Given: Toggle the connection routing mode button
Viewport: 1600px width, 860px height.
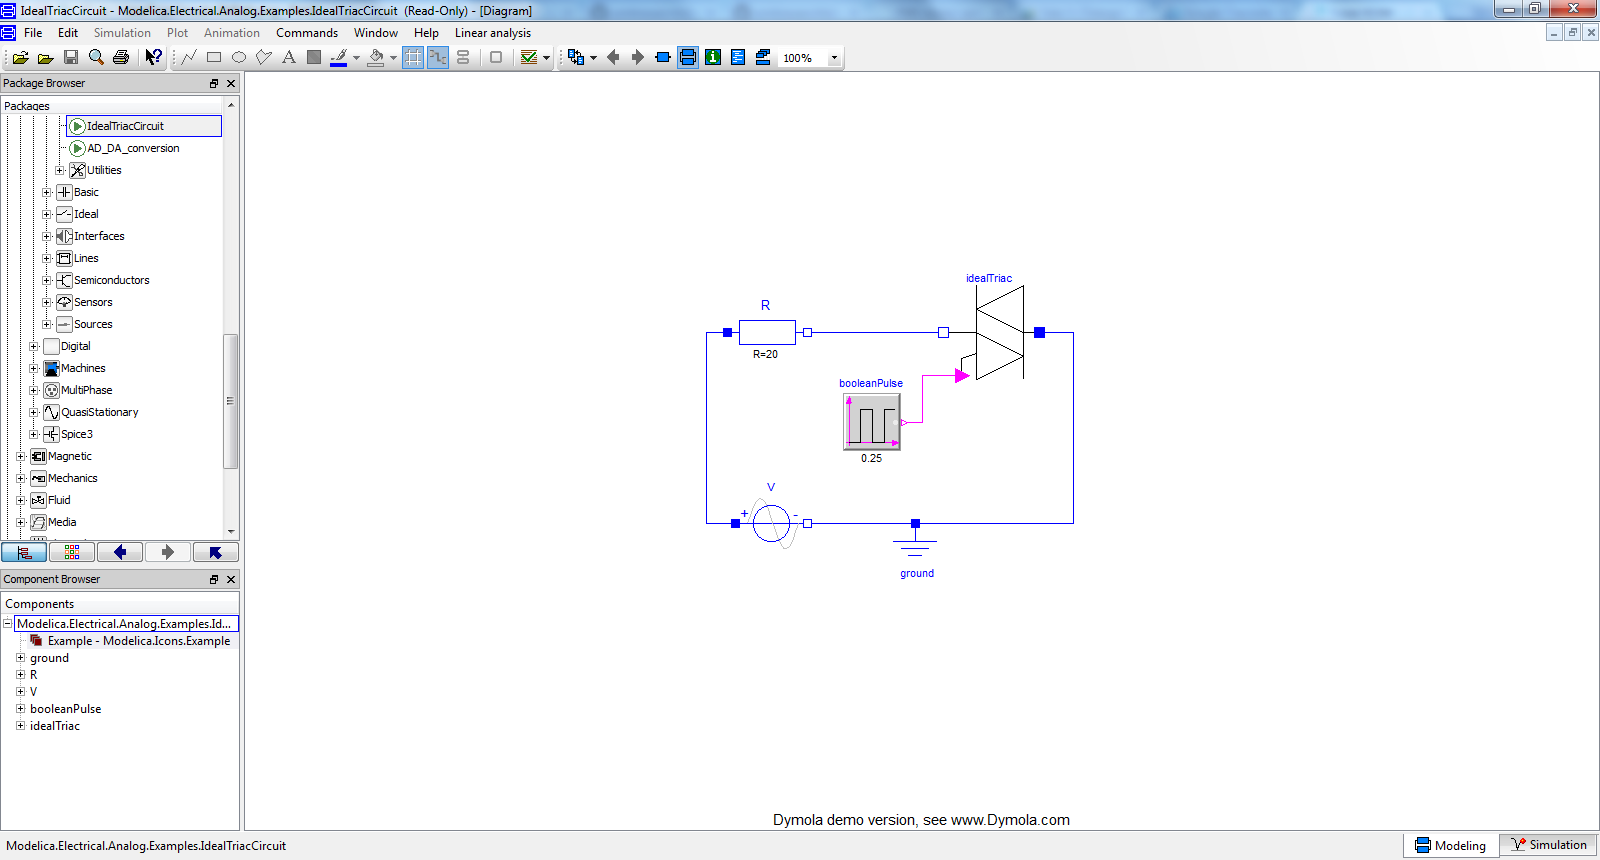Looking at the screenshot, I should (x=438, y=57).
